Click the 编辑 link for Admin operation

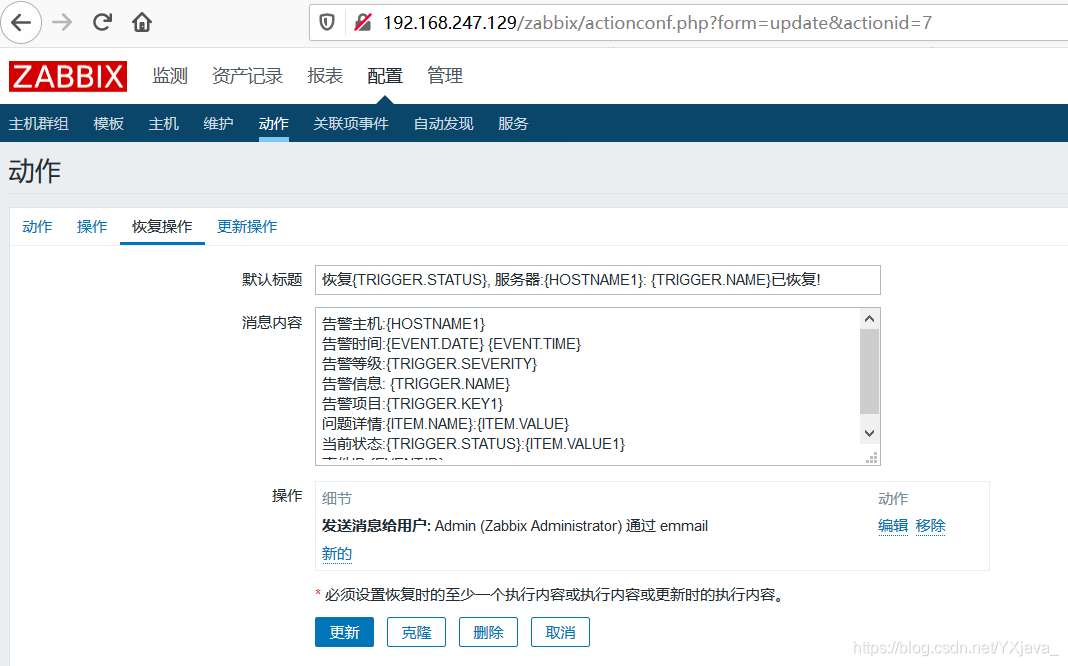pyautogui.click(x=893, y=526)
